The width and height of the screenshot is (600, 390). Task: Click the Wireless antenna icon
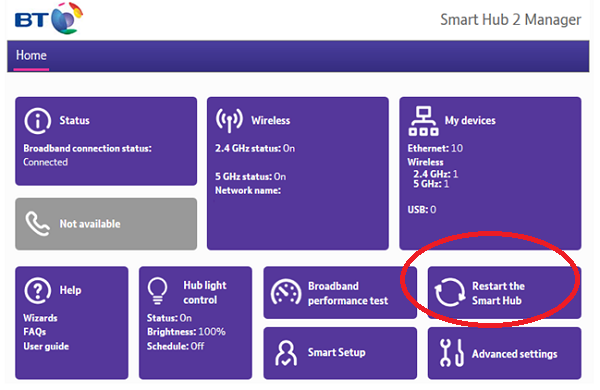229,120
